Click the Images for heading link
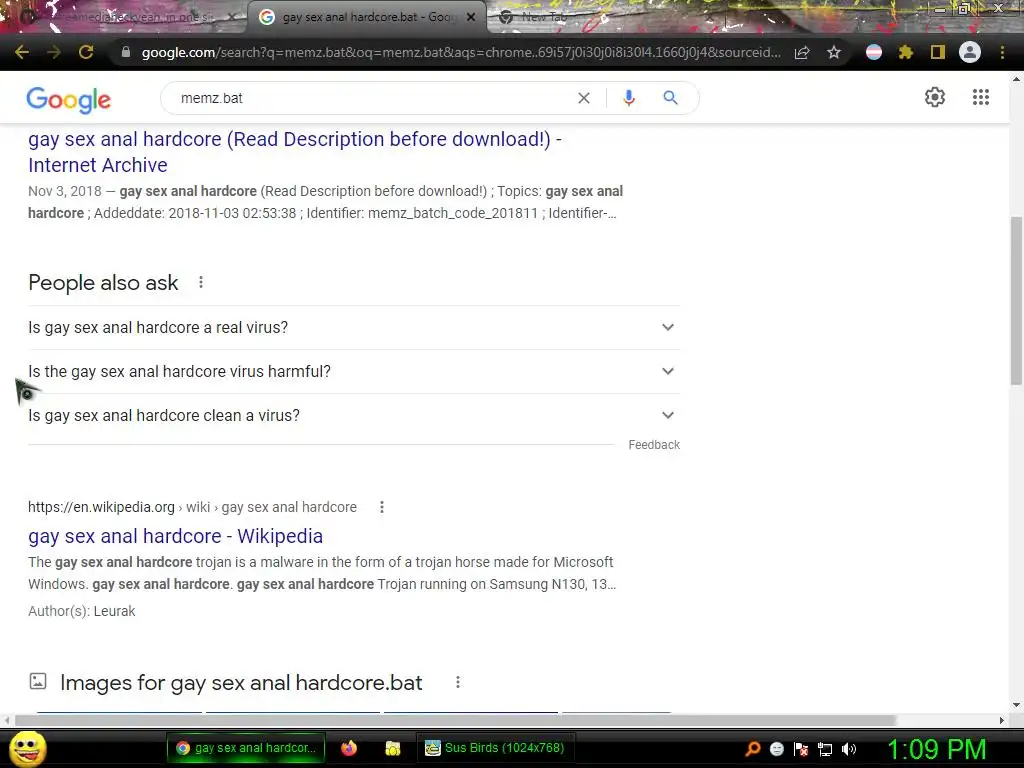 click(241, 682)
